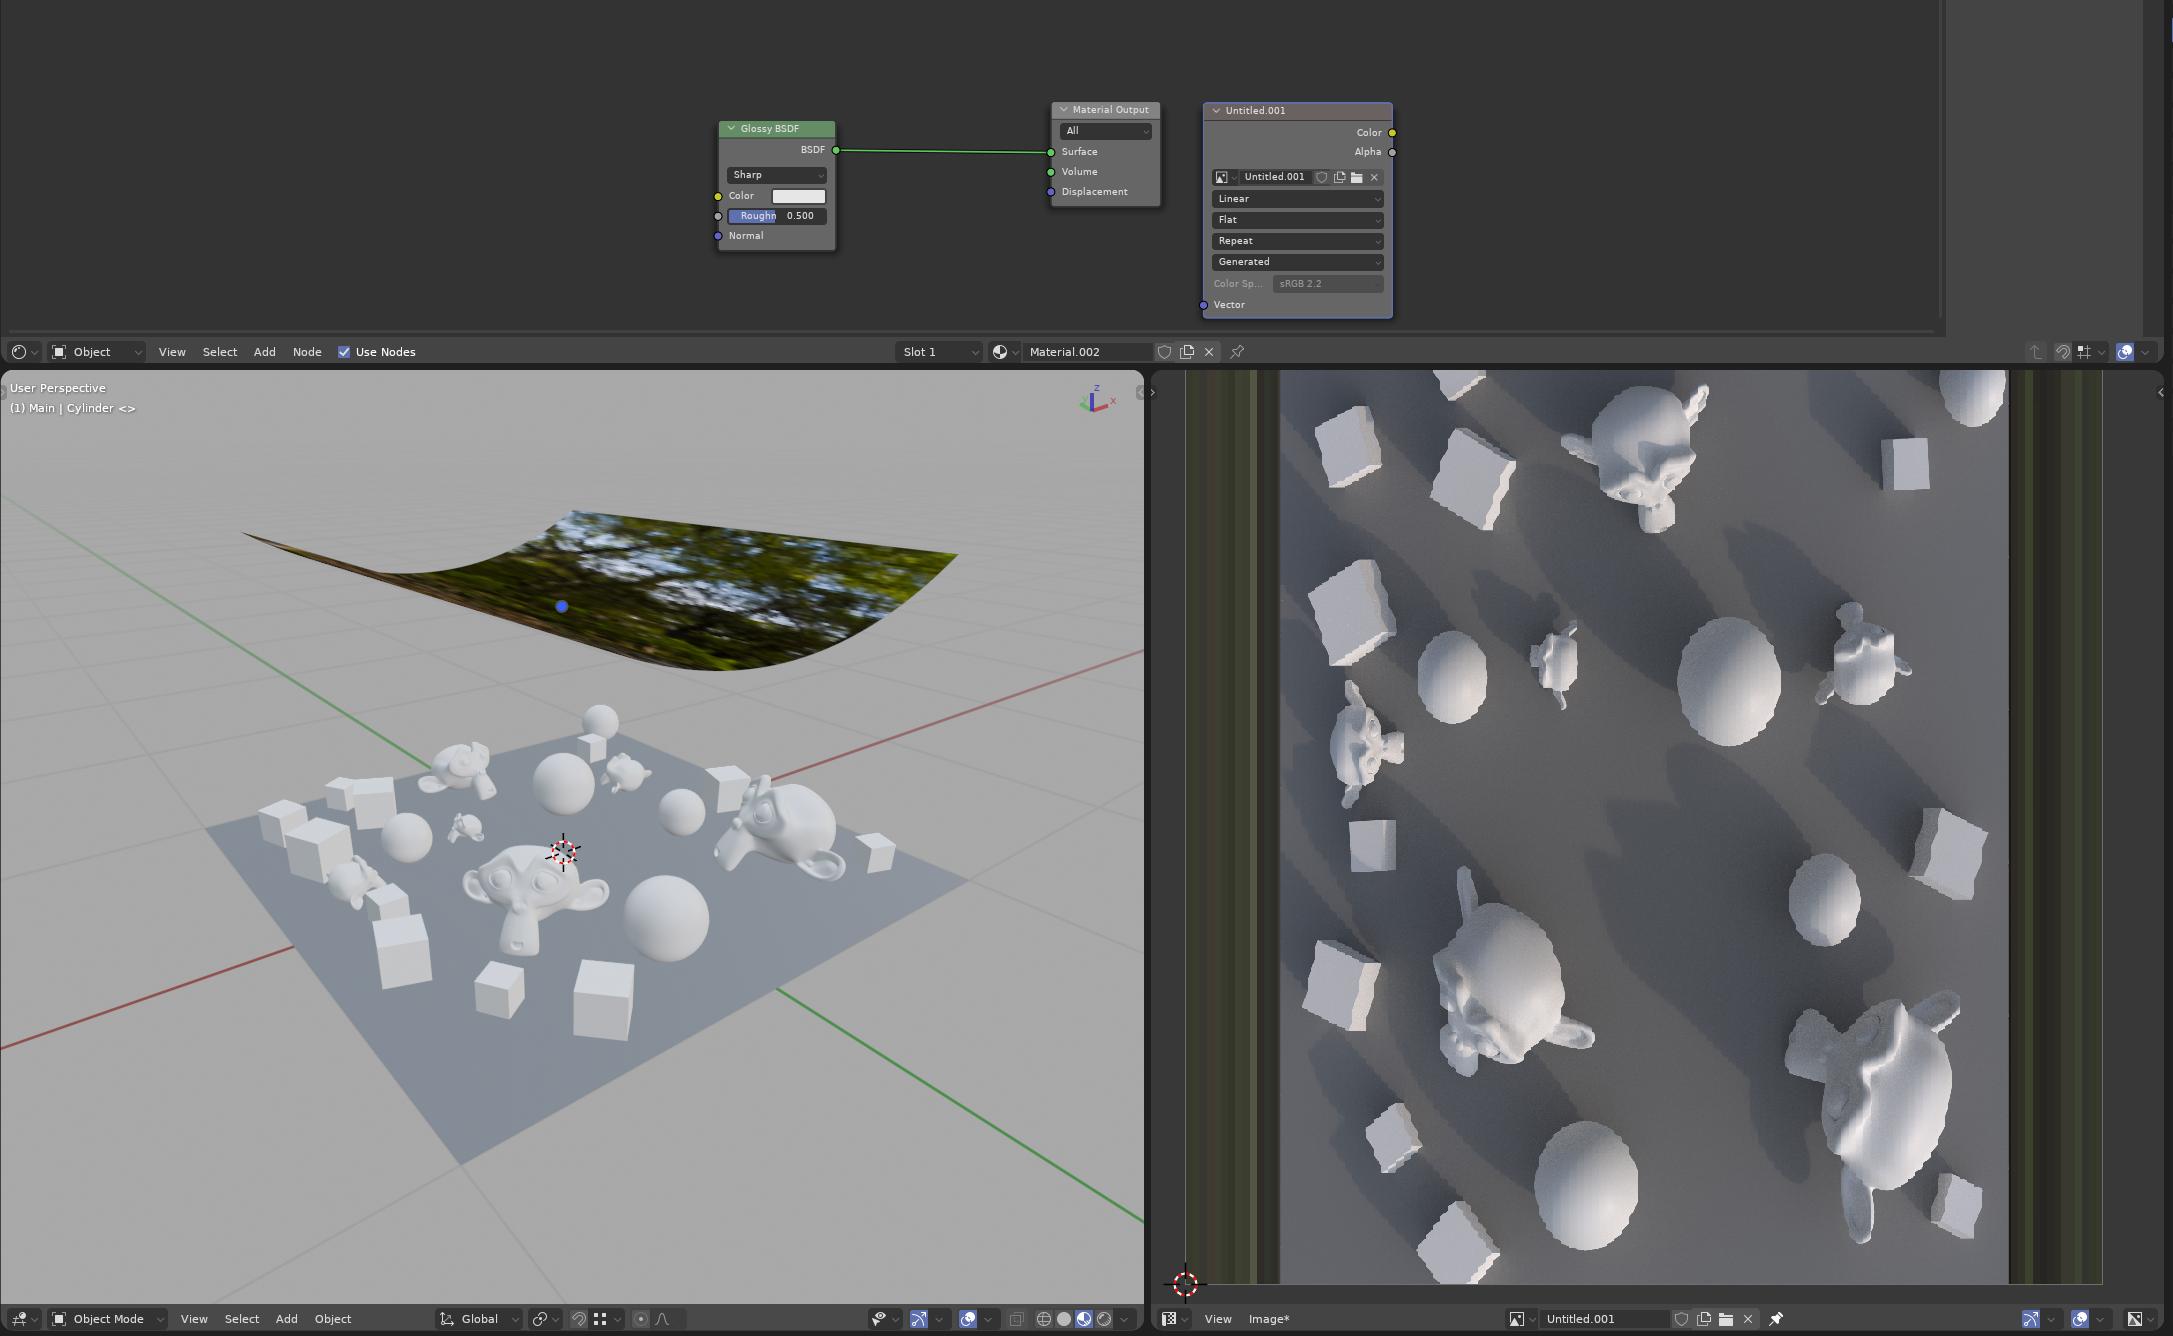The width and height of the screenshot is (2173, 1336).
Task: Open the Object shader type dropdown
Action: [97, 352]
